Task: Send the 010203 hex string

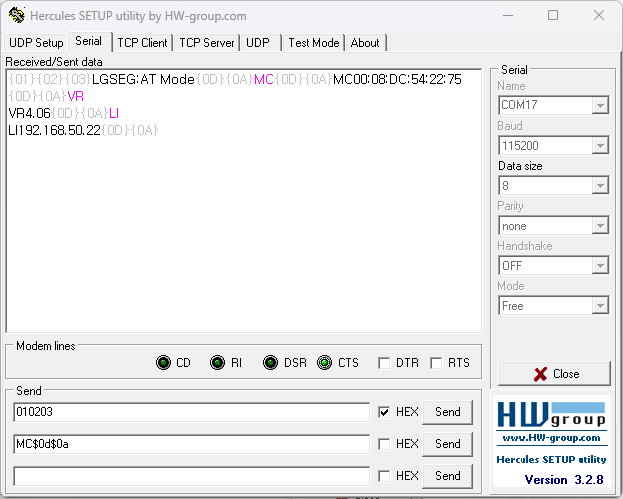Action: 447,412
